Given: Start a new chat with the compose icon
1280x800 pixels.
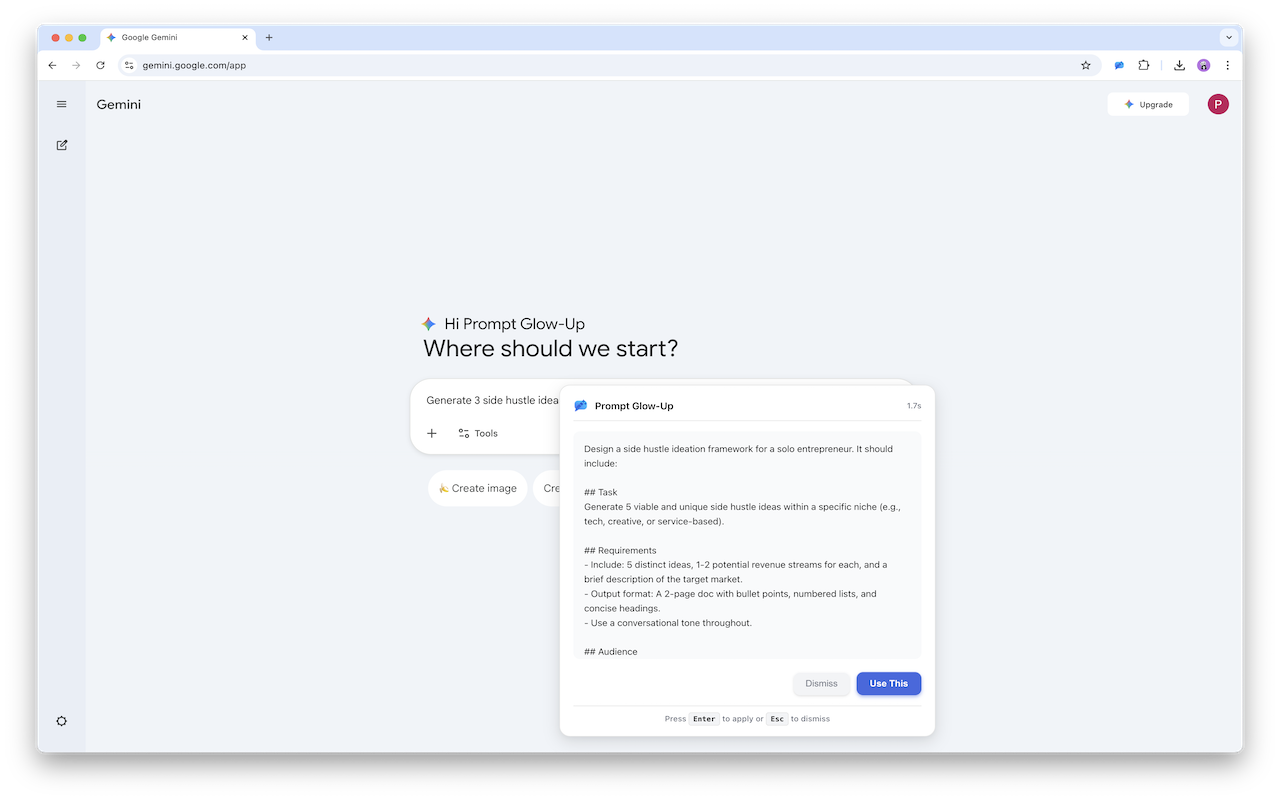Looking at the screenshot, I should (62, 145).
